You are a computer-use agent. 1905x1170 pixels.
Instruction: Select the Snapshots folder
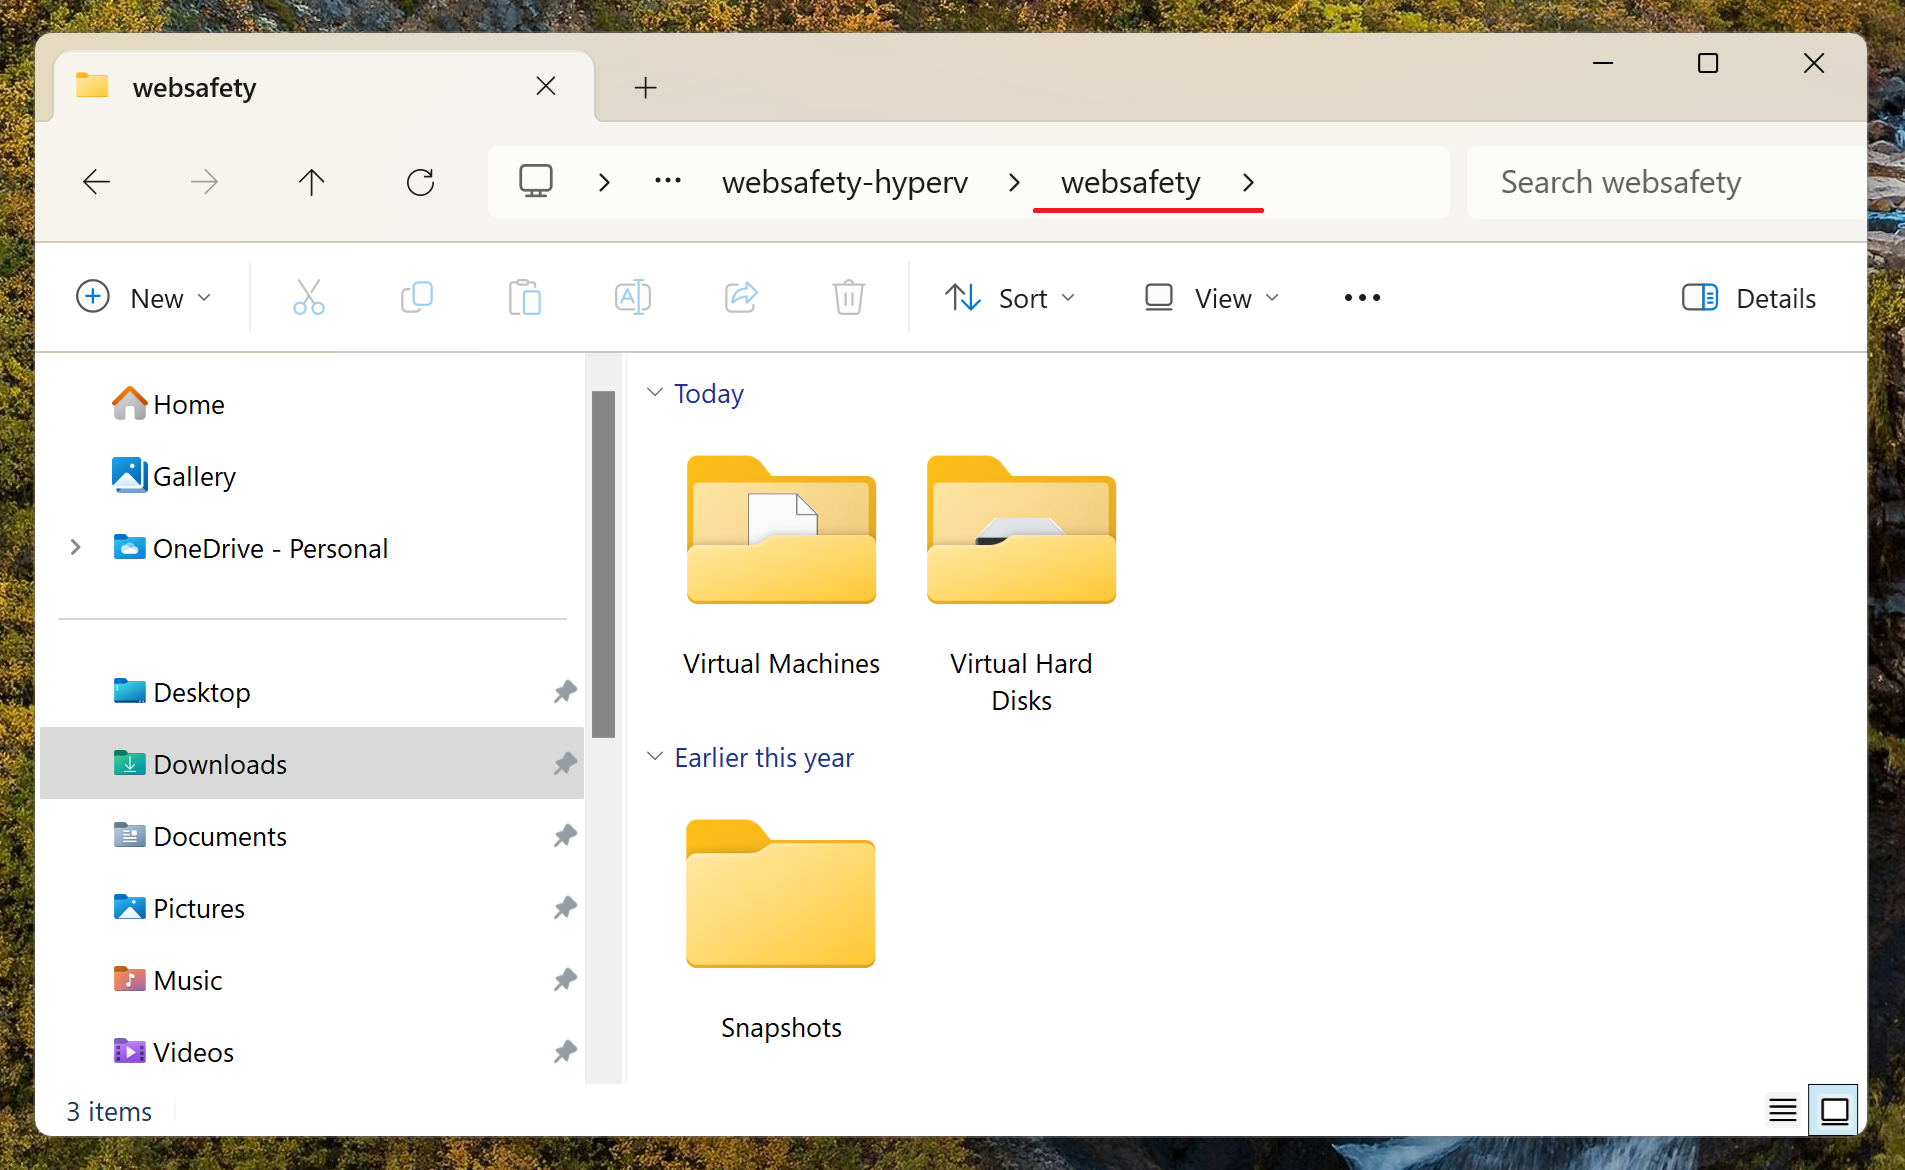(781, 930)
